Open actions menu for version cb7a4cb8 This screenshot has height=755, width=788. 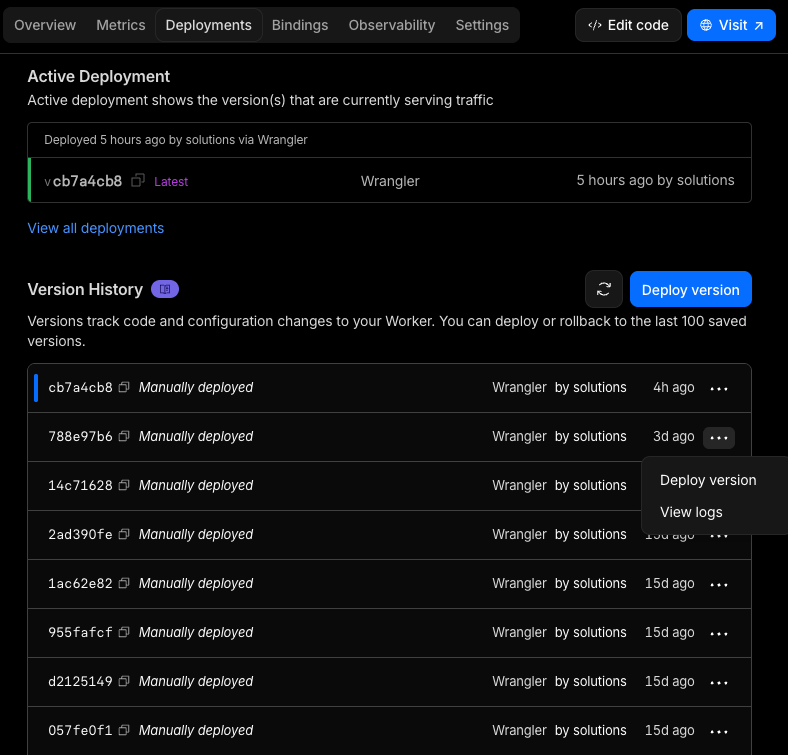pos(719,388)
